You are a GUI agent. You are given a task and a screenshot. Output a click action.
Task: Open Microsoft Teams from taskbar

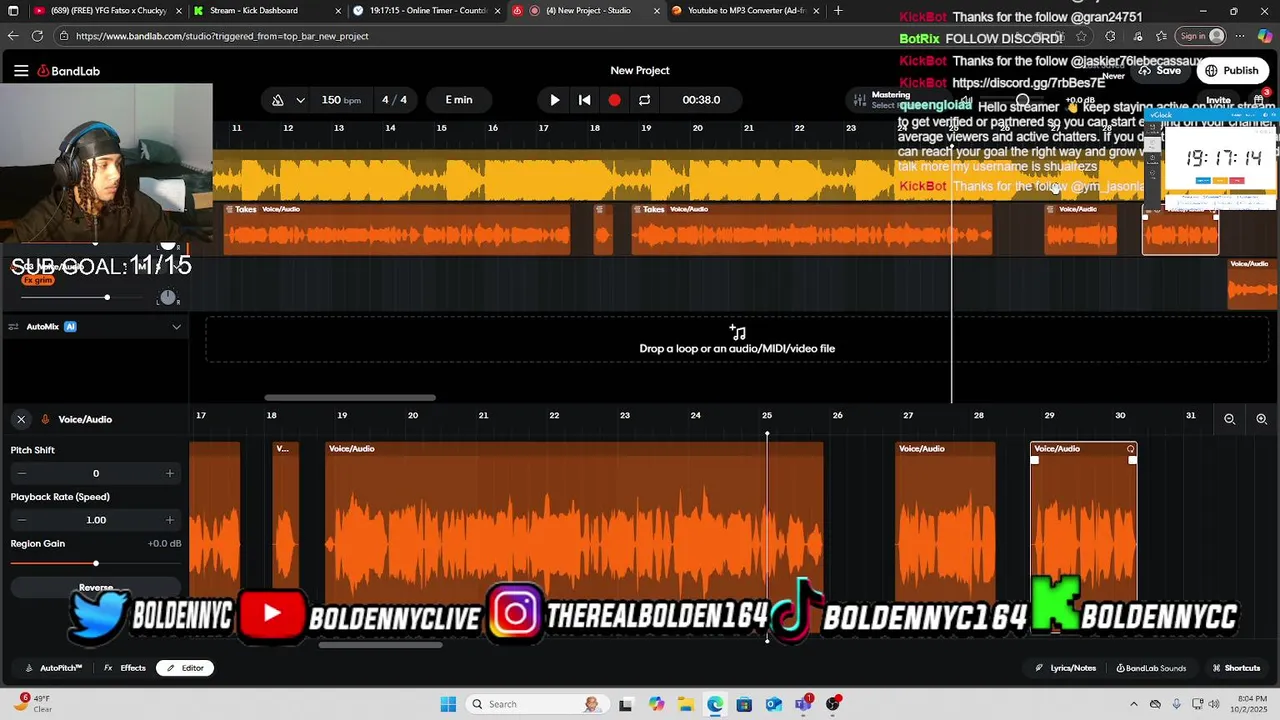pos(803,704)
